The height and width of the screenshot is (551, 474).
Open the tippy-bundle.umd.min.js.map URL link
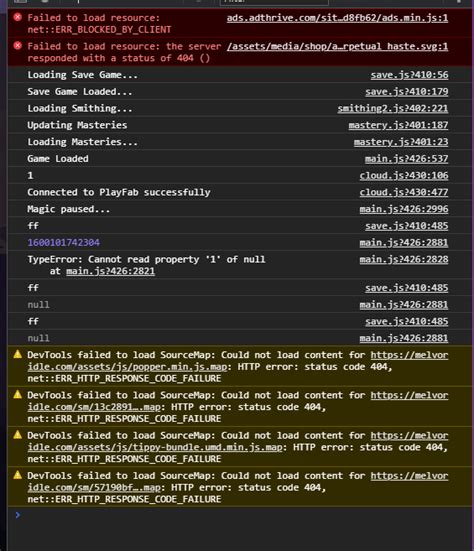pos(238,441)
